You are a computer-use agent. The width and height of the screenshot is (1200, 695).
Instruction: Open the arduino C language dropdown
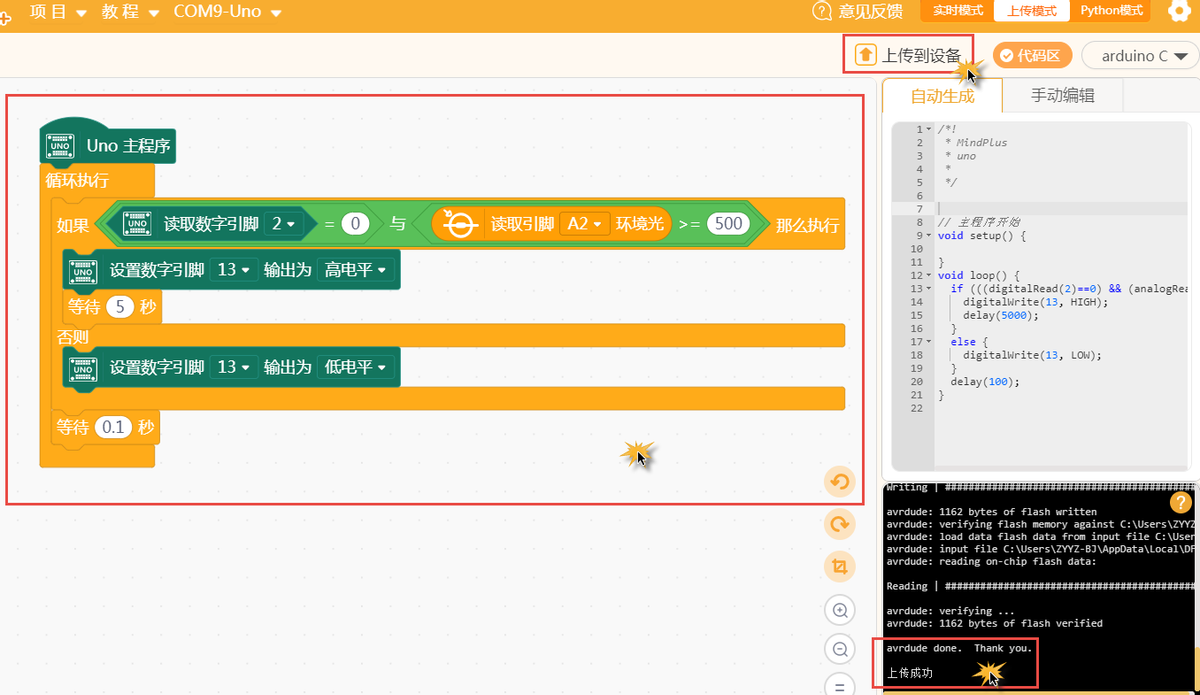click(1139, 55)
